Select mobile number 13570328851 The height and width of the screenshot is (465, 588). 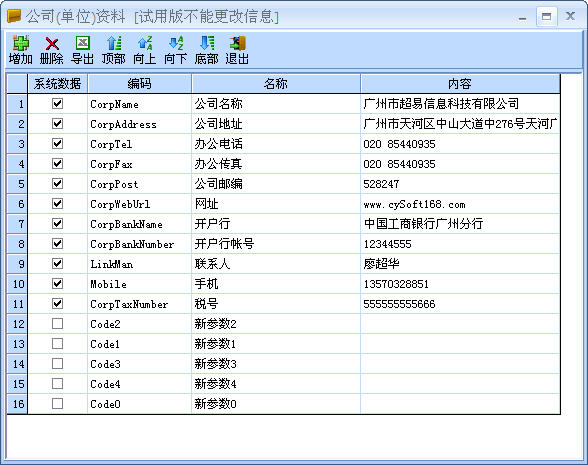[x=460, y=284]
